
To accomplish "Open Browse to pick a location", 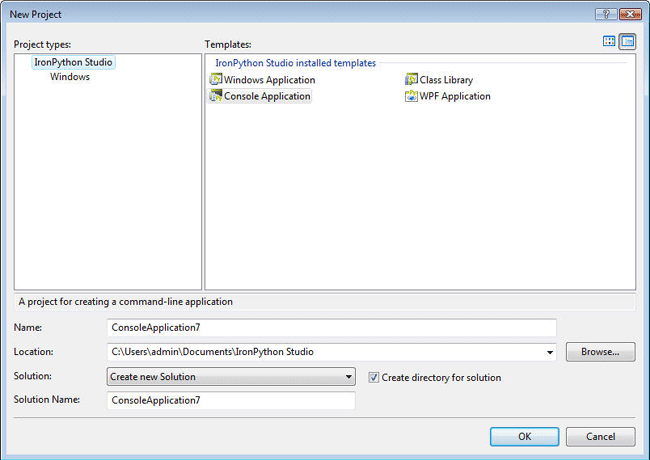I will 600,352.
